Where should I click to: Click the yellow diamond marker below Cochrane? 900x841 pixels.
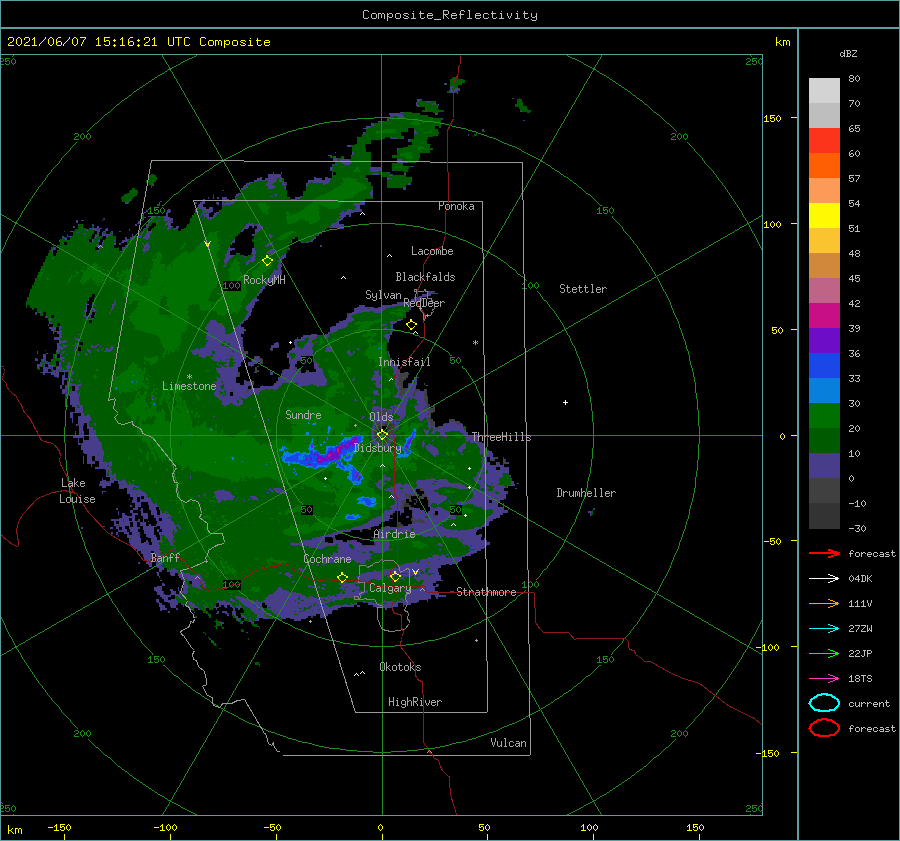click(342, 578)
